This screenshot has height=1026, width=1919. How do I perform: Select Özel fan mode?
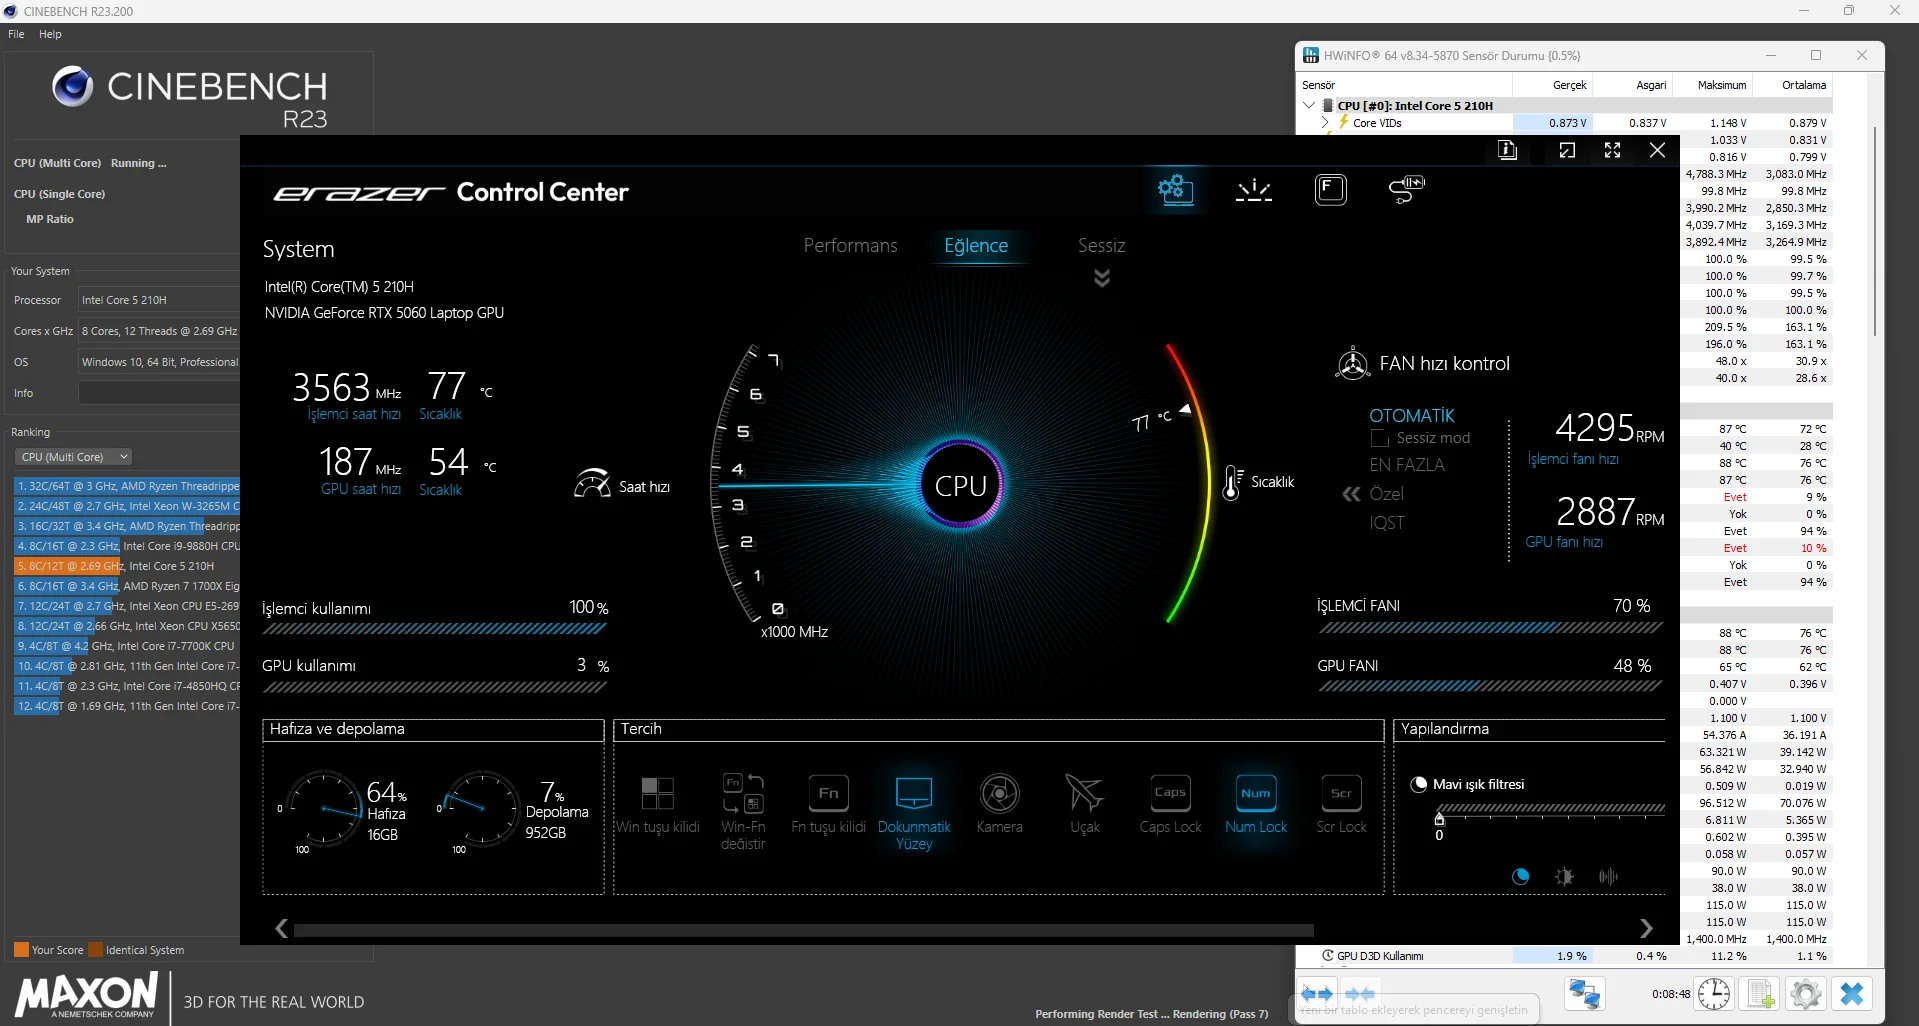pyautogui.click(x=1386, y=494)
